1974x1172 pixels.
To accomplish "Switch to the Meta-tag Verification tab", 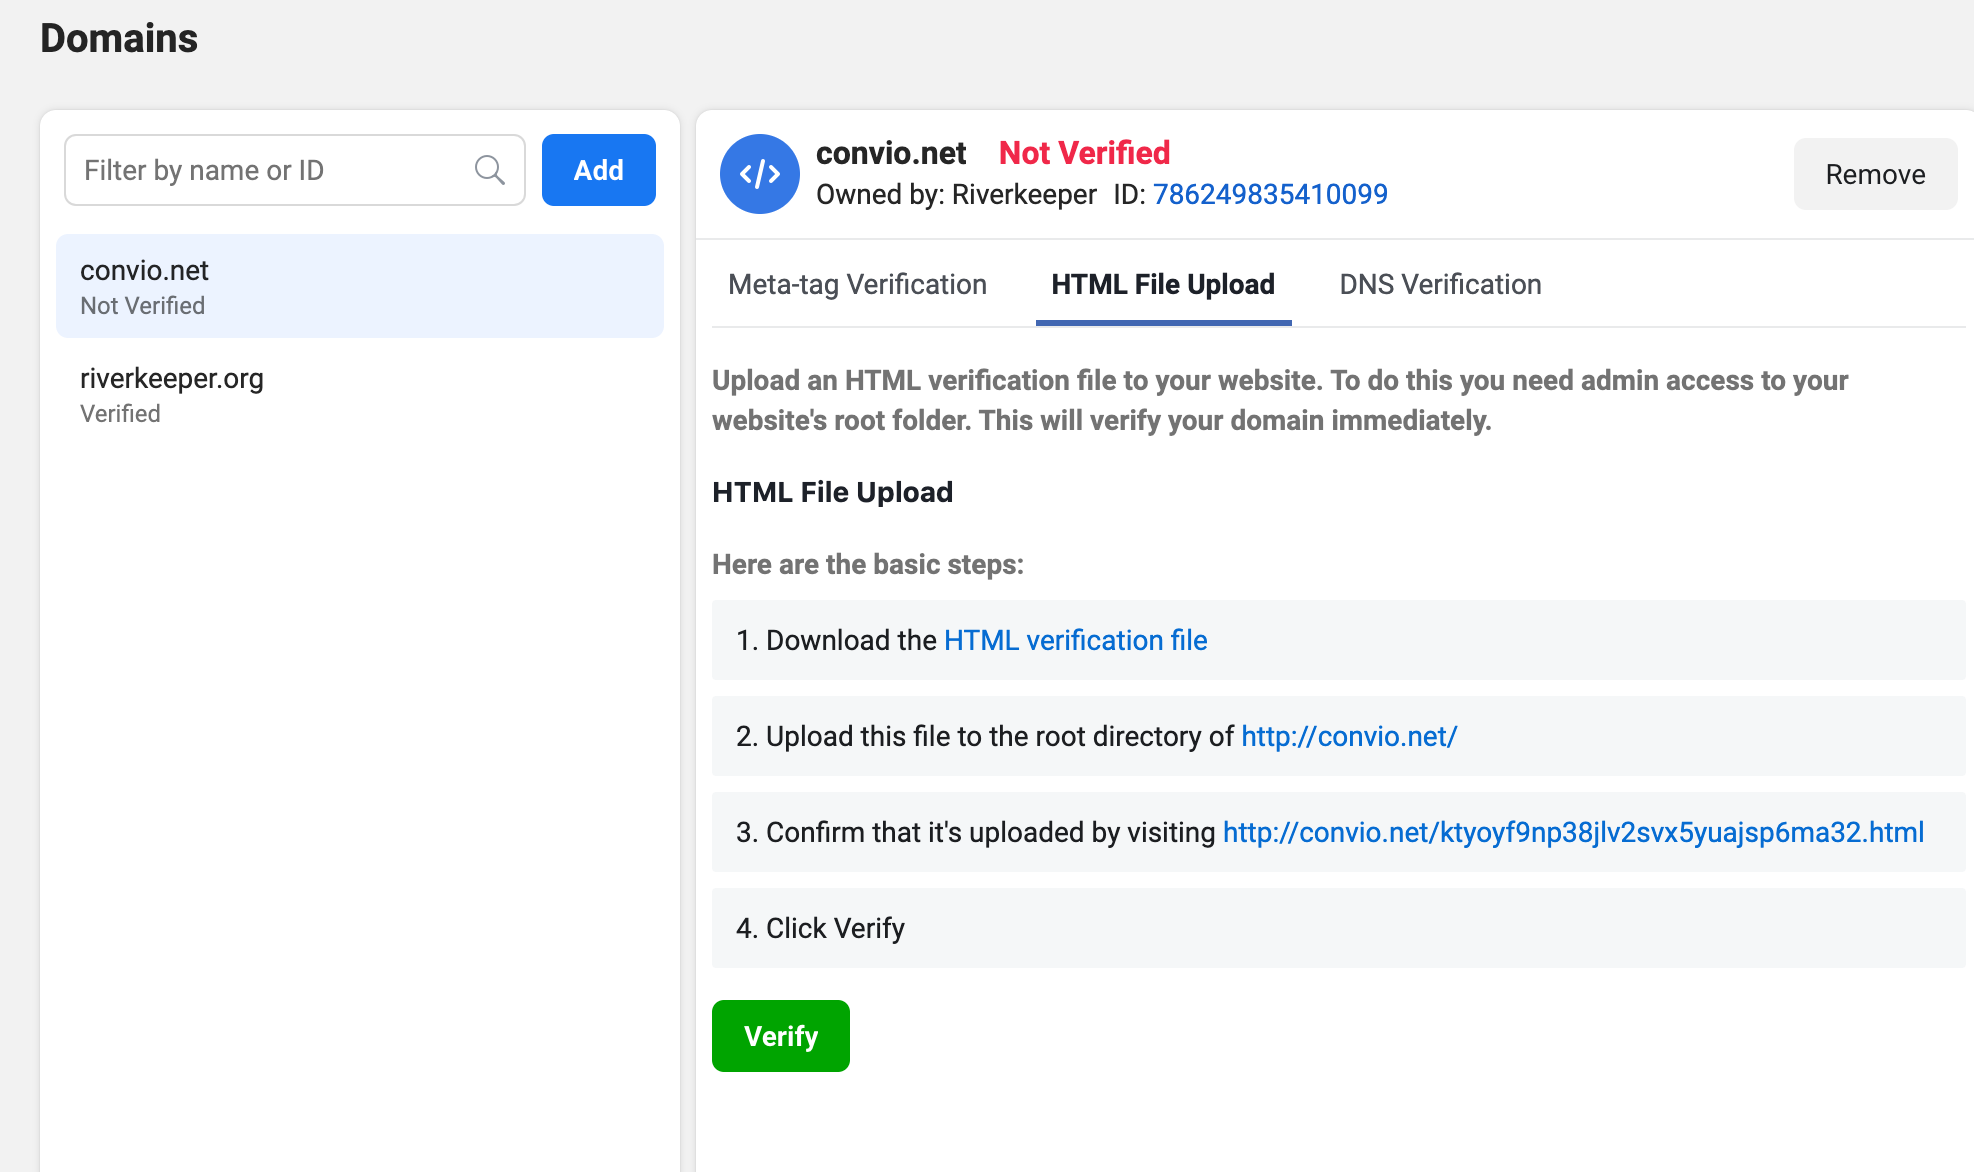I will point(857,285).
